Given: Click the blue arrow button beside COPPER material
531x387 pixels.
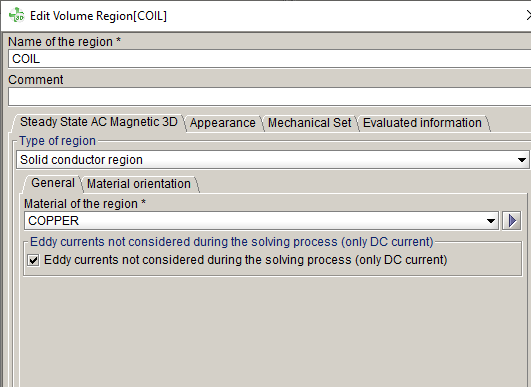Looking at the screenshot, I should coord(511,221).
